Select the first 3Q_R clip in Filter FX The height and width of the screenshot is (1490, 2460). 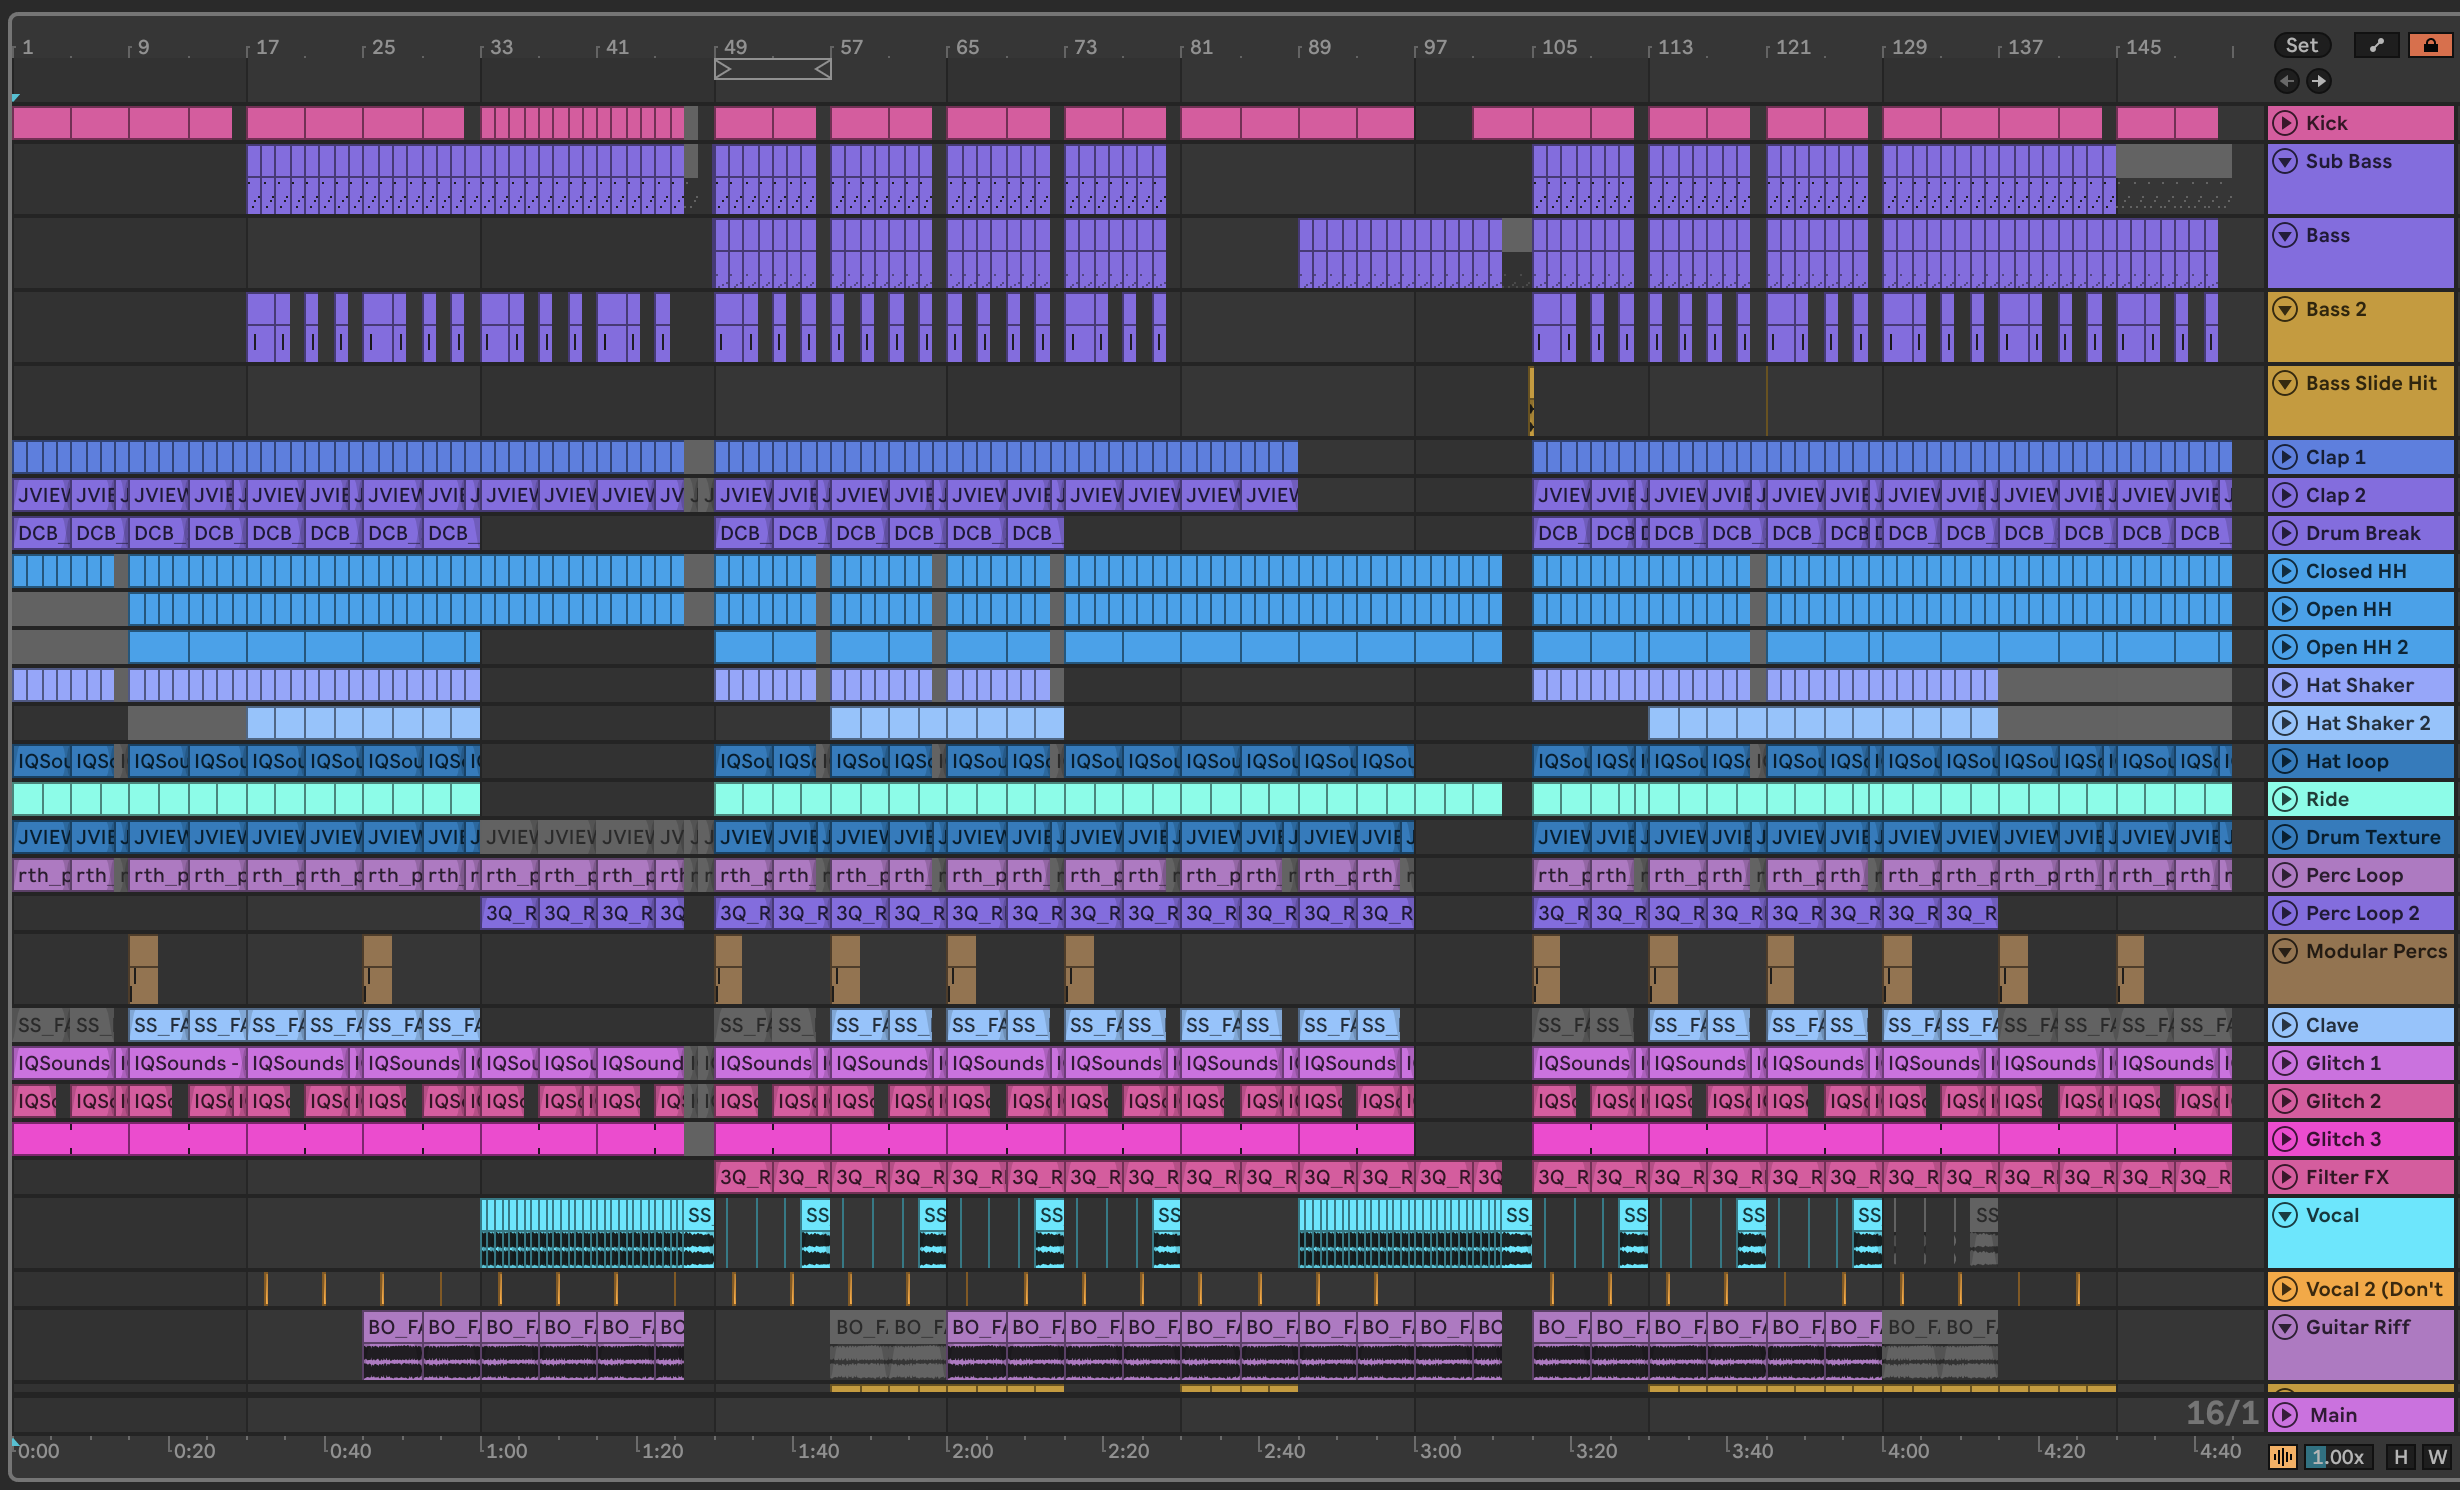click(x=744, y=1177)
